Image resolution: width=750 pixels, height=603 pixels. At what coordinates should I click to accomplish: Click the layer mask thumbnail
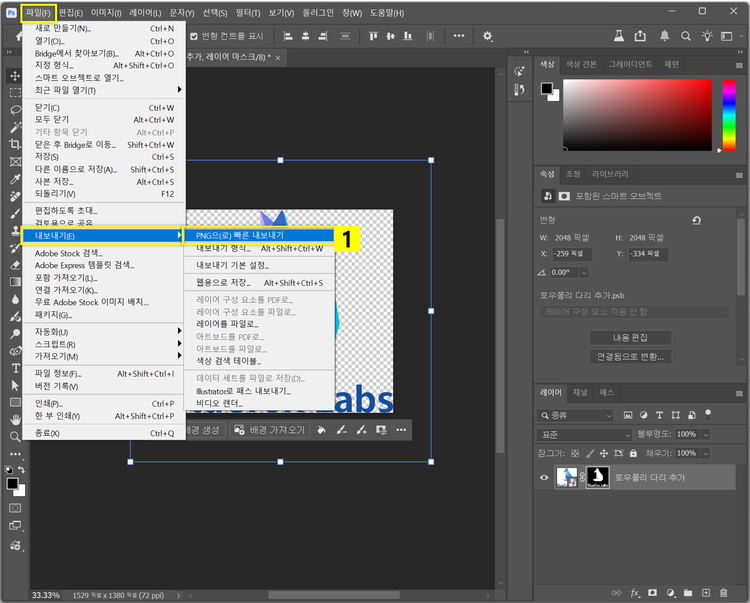point(597,478)
